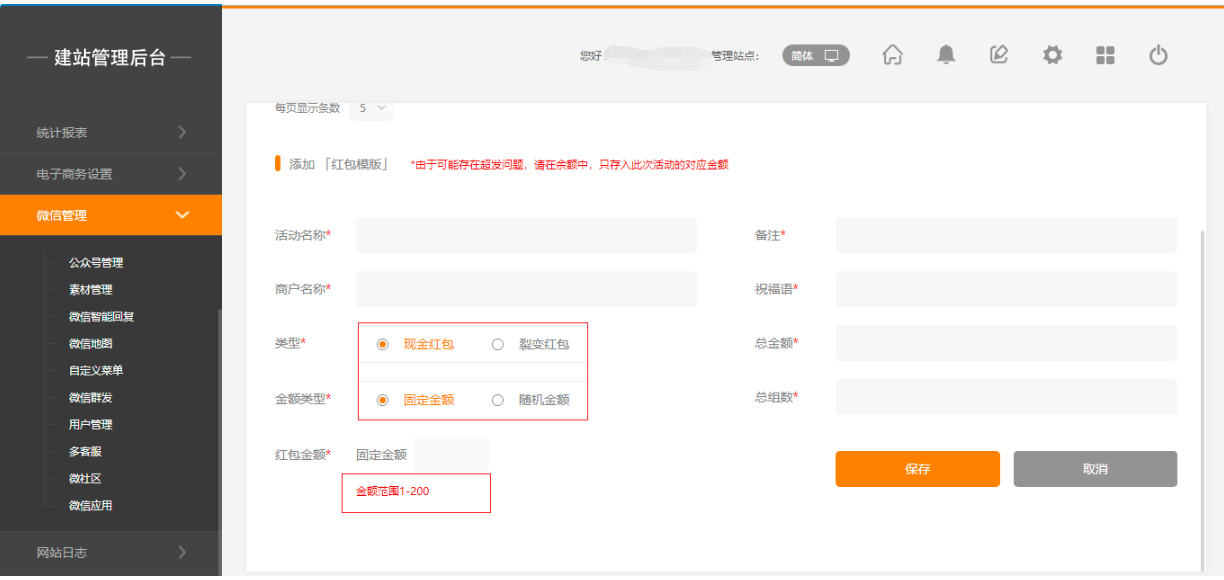Viewport: 1224px width, 580px height.
Task: Click the edit pencil icon in header
Action: [x=998, y=56]
